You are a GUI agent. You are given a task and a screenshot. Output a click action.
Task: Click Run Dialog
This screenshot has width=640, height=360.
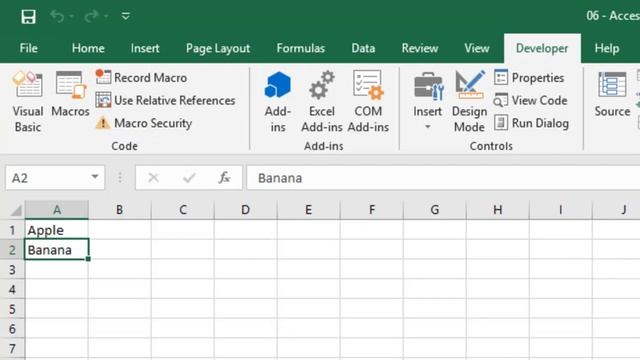tap(531, 123)
